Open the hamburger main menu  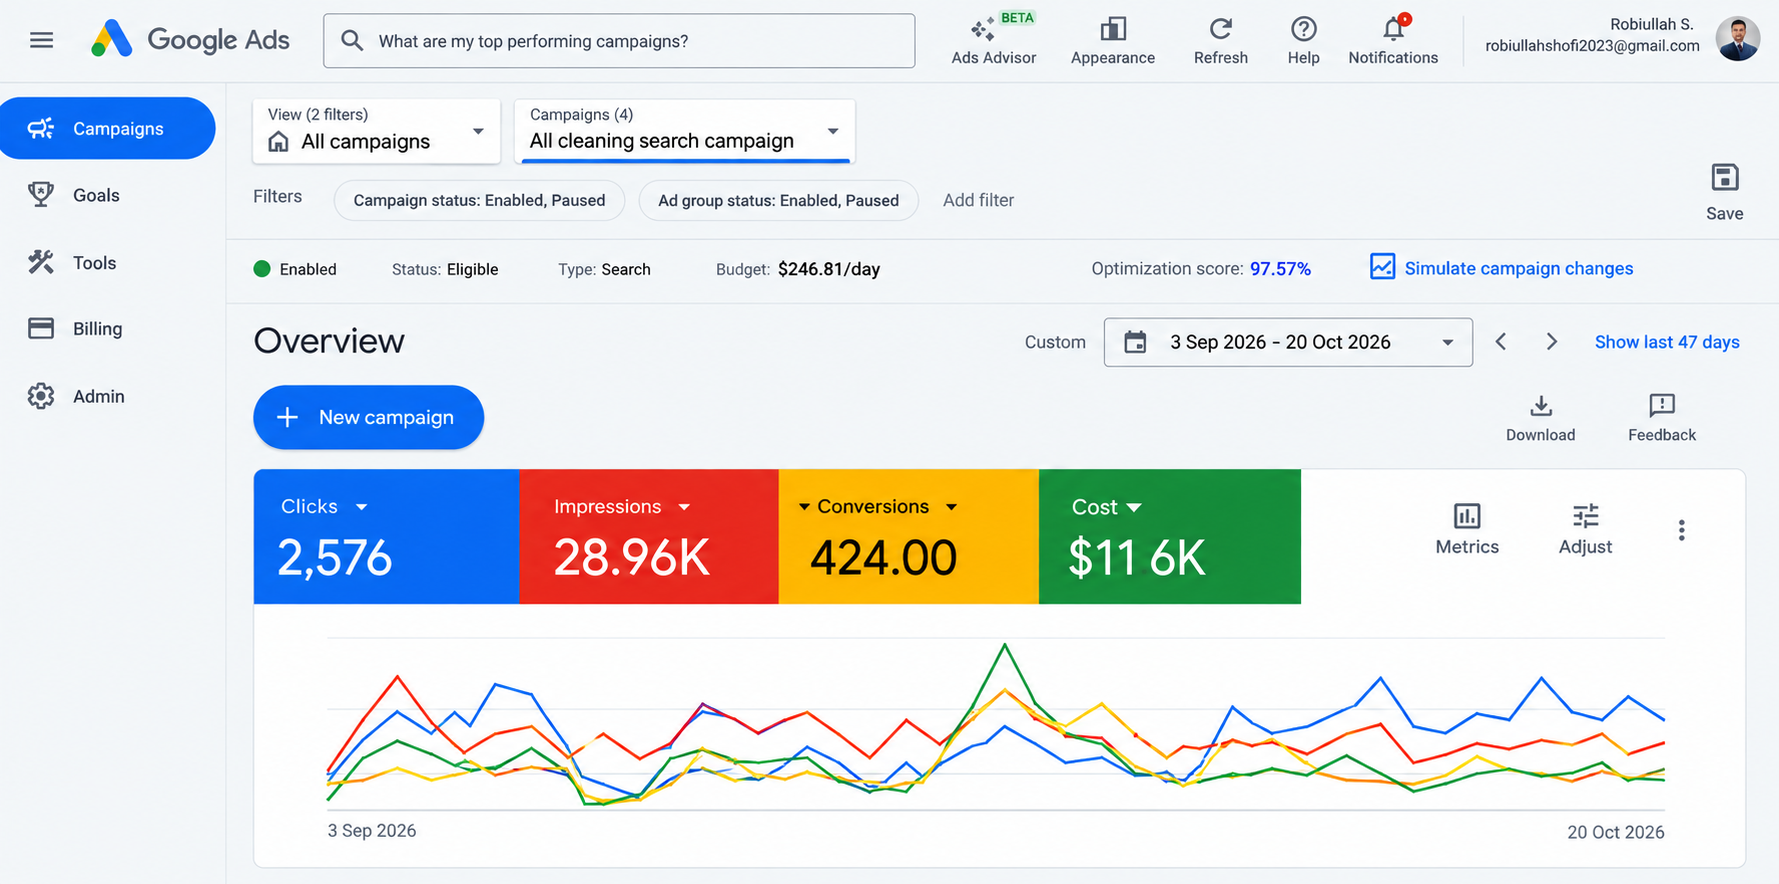(x=41, y=40)
